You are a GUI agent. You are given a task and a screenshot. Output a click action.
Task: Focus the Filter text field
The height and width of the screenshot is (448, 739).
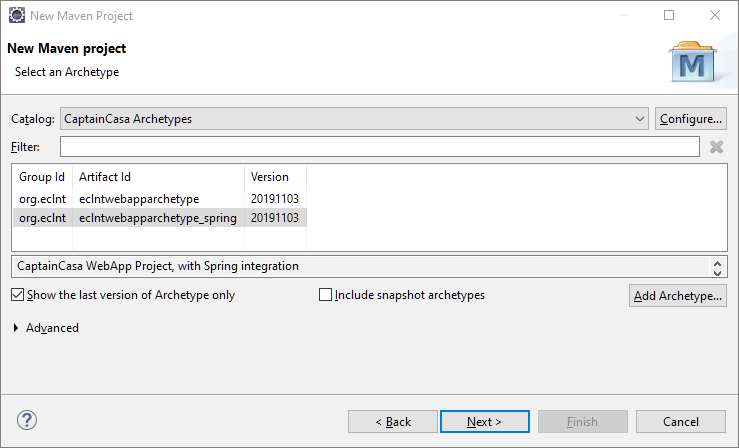tap(379, 147)
